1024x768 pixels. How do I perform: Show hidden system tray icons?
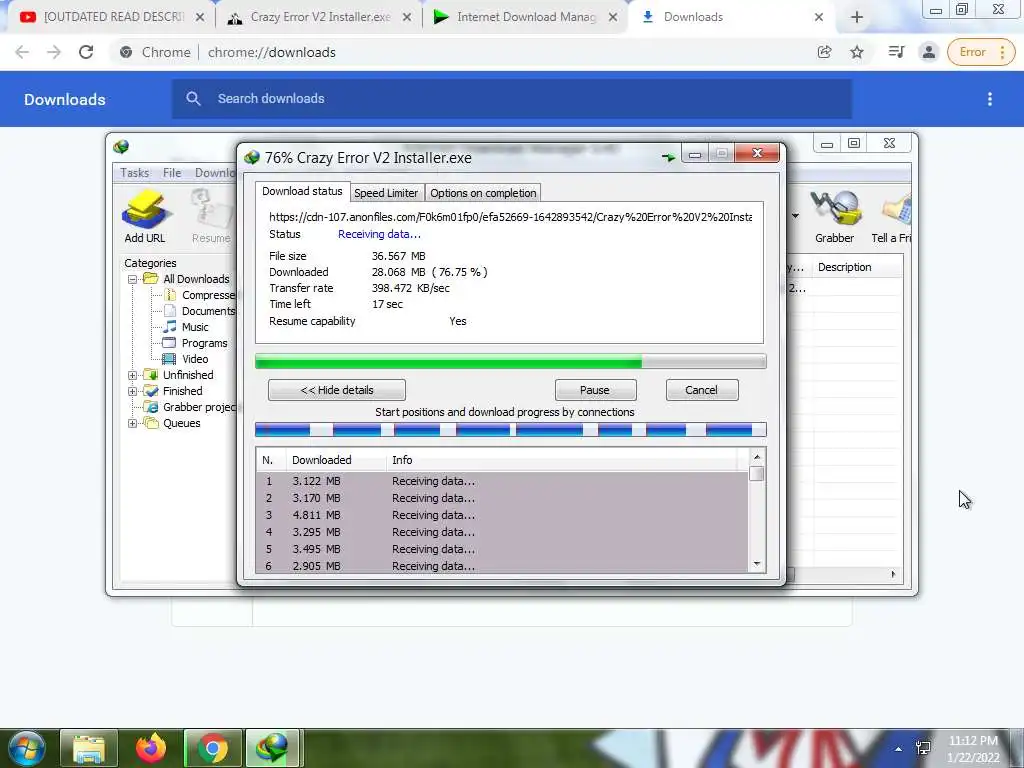[x=898, y=749]
